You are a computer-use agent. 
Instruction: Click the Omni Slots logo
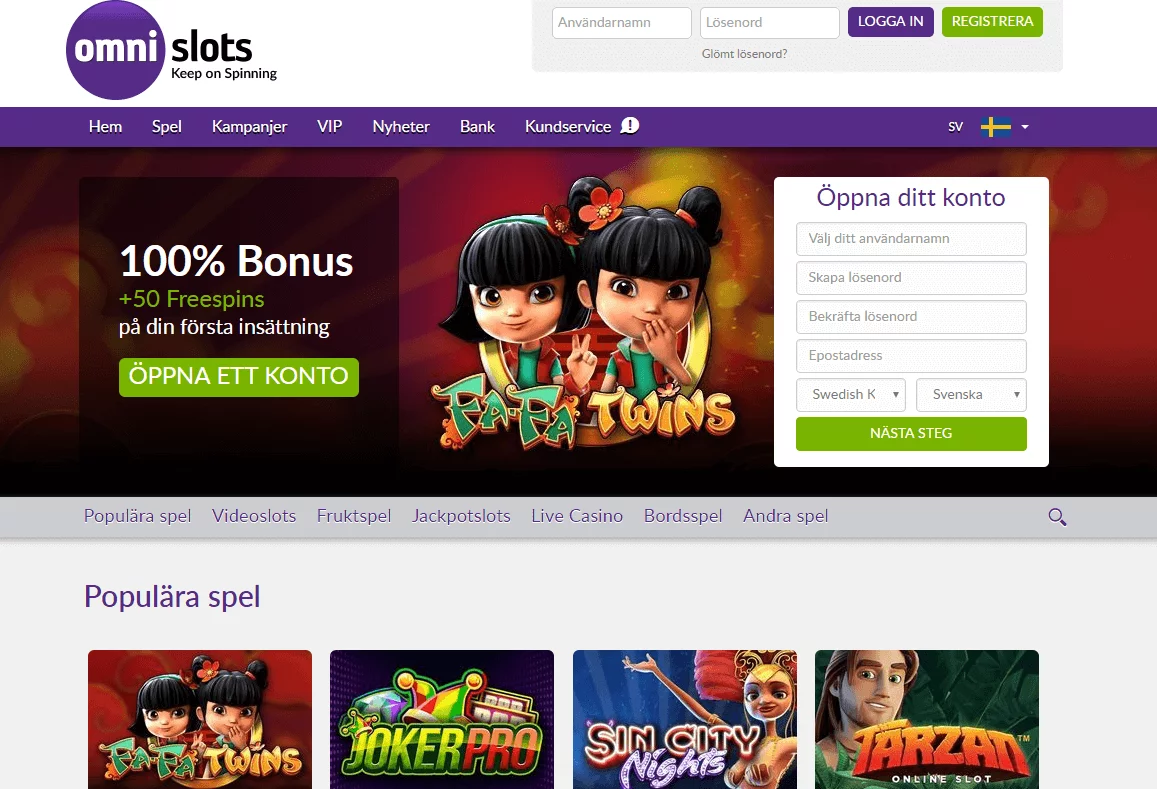(170, 51)
